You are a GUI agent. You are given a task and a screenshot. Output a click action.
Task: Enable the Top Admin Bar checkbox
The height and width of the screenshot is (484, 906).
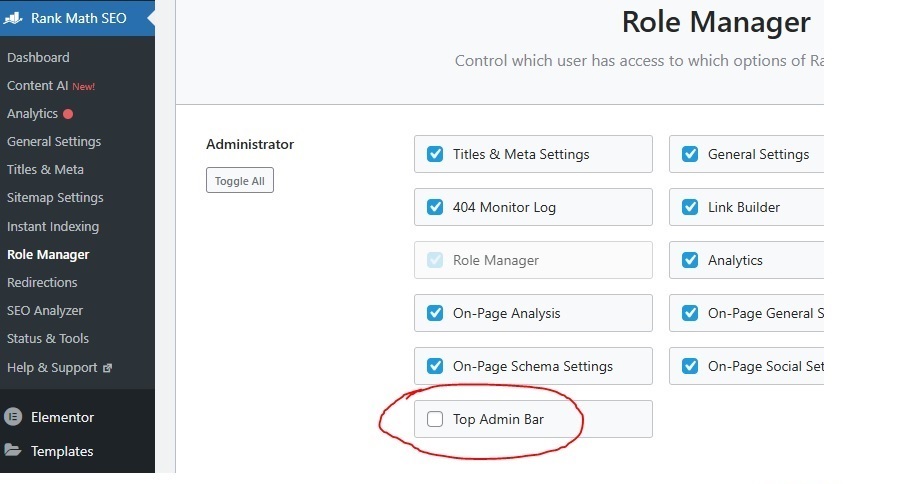point(435,419)
